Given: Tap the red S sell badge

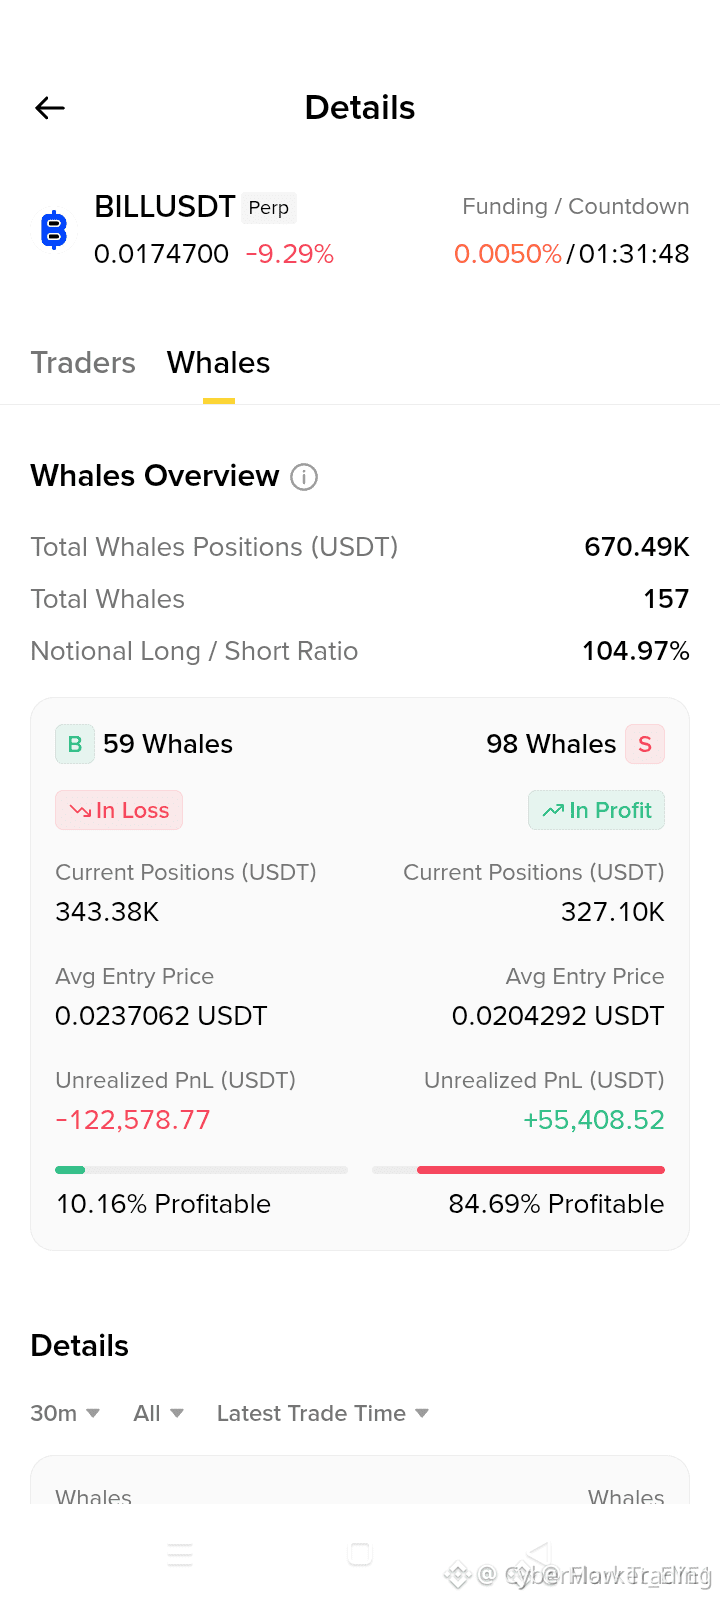Looking at the screenshot, I should click(x=645, y=744).
